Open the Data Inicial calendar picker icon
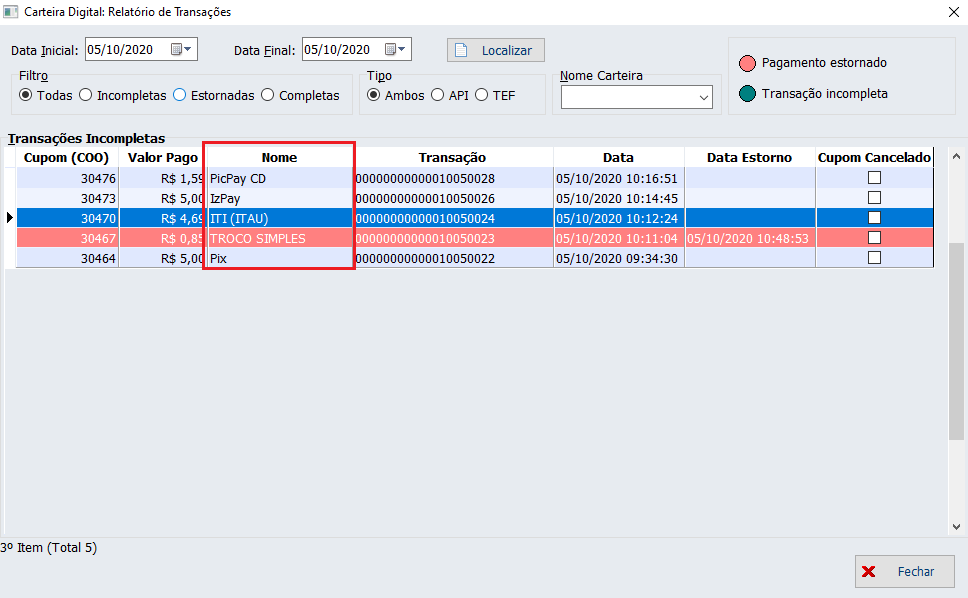Screen dimensions: 968x598 (176, 50)
